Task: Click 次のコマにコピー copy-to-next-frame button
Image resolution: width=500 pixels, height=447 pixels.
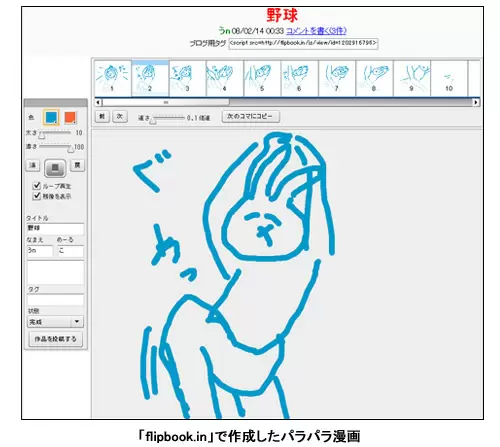Action: point(251,116)
